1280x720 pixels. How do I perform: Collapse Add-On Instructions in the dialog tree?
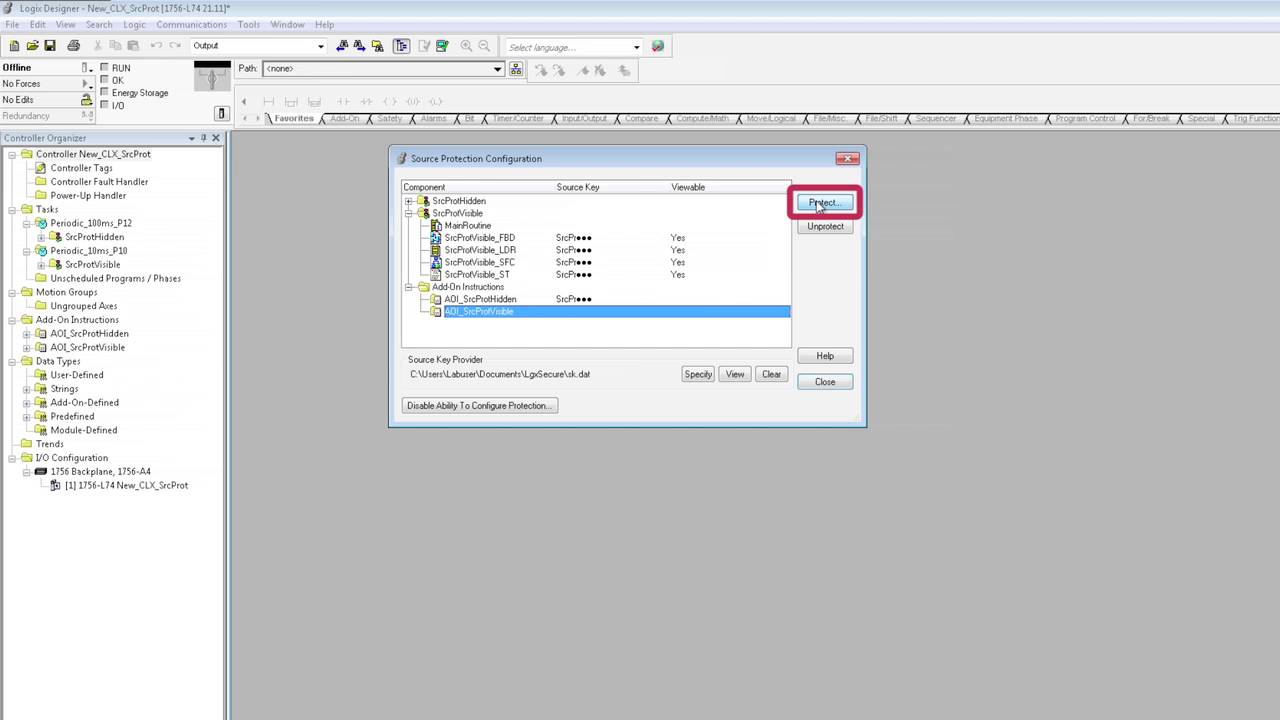[409, 287]
